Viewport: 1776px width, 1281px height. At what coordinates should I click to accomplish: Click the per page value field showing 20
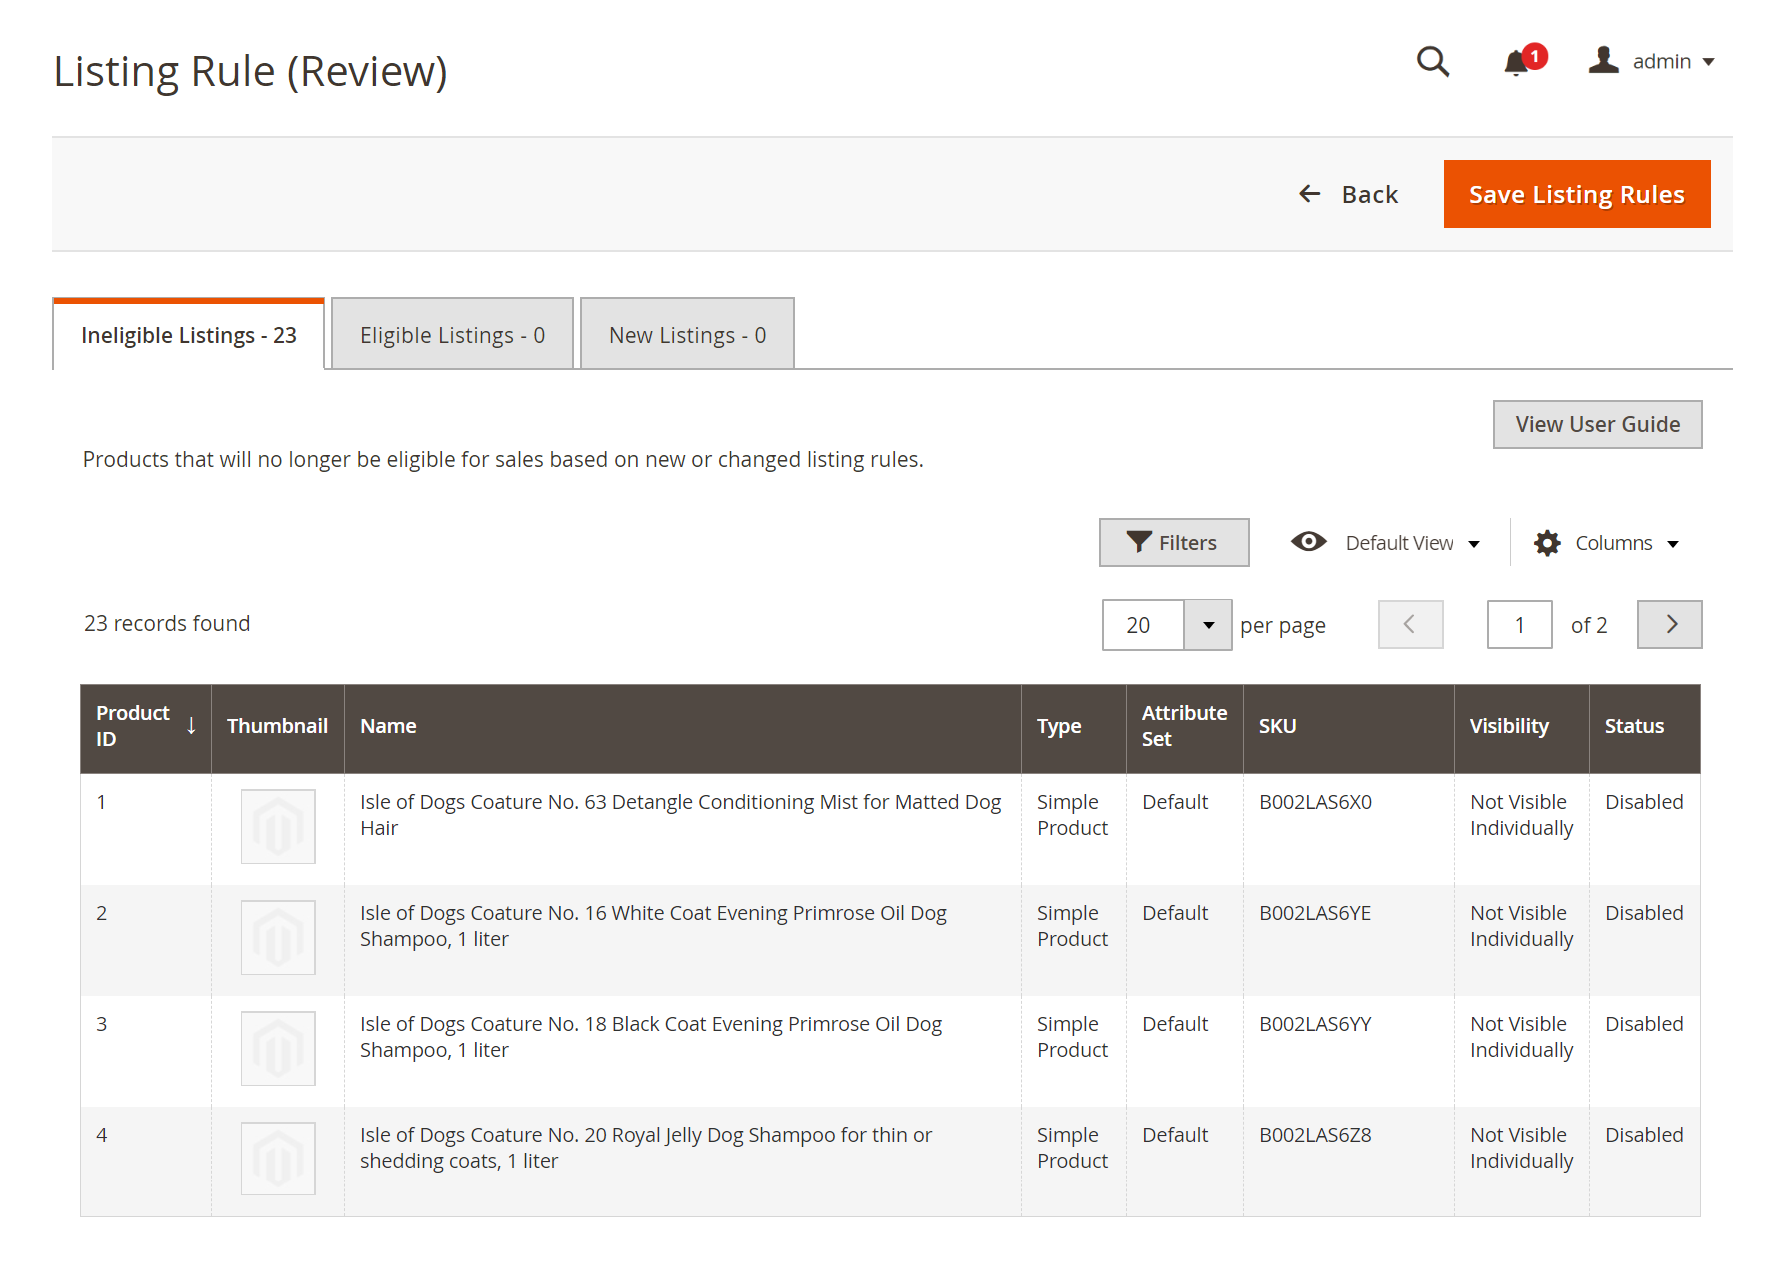1143,625
